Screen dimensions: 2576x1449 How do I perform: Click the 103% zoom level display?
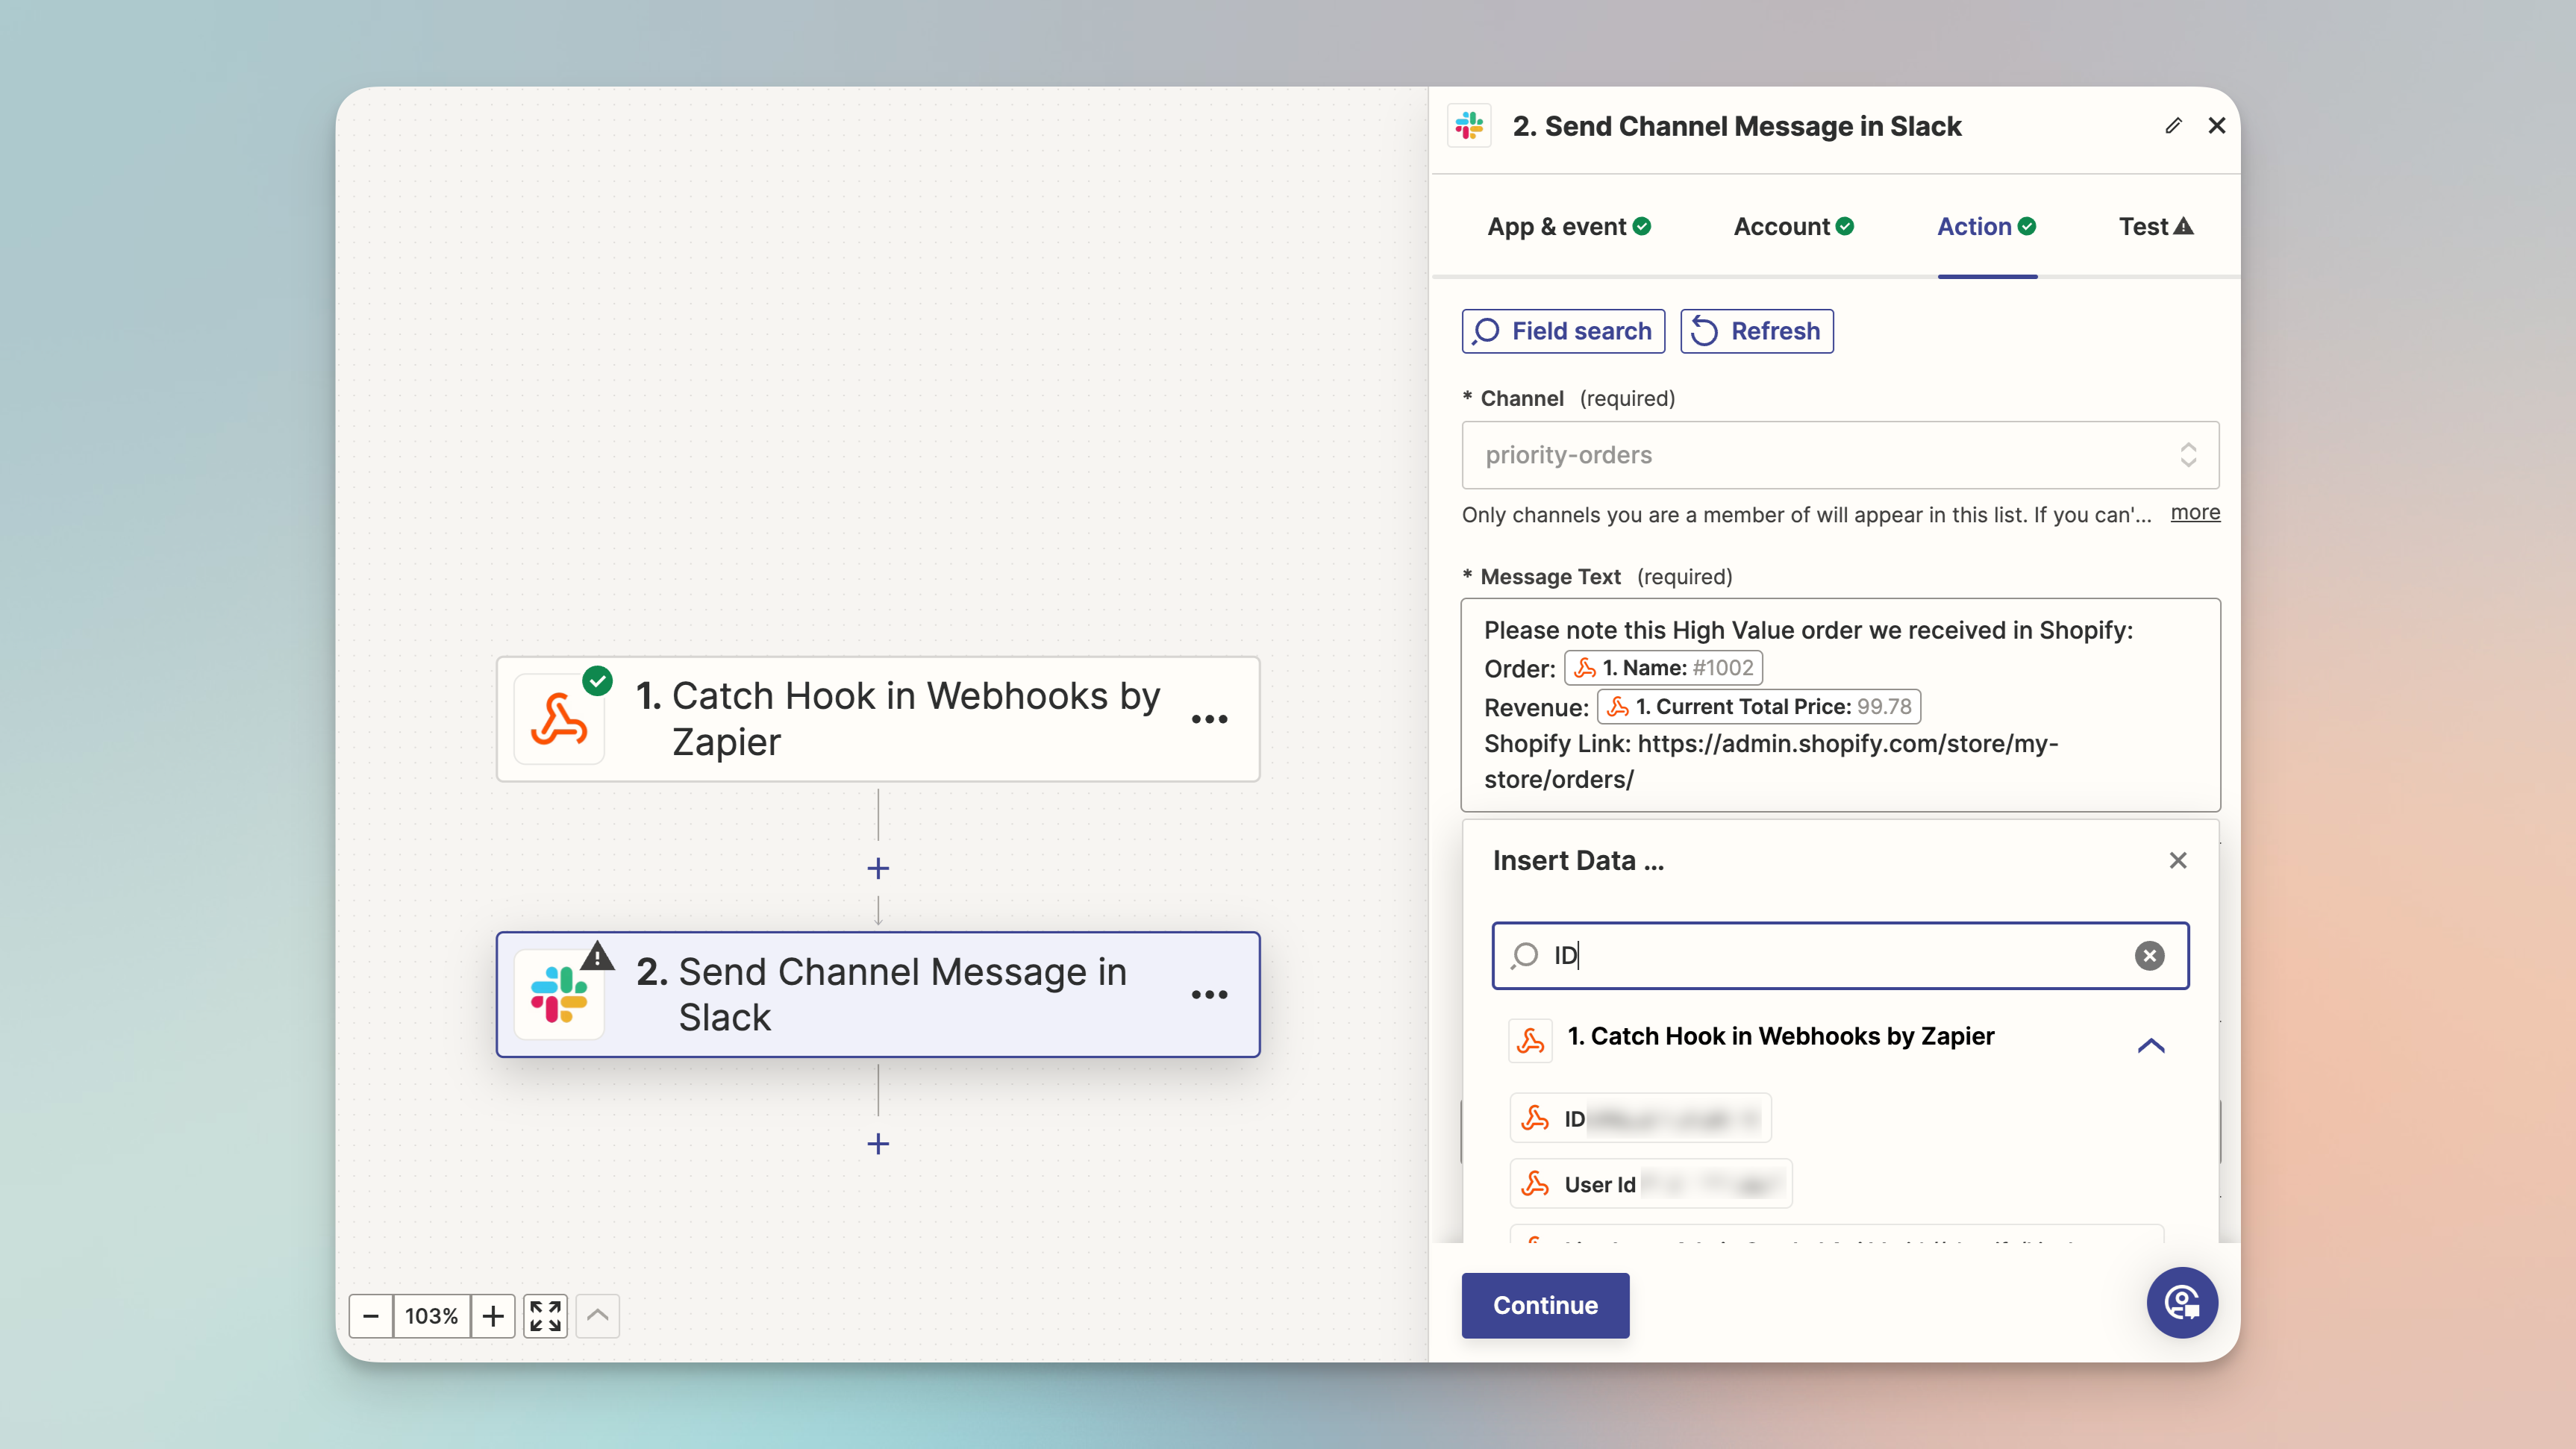[432, 1316]
